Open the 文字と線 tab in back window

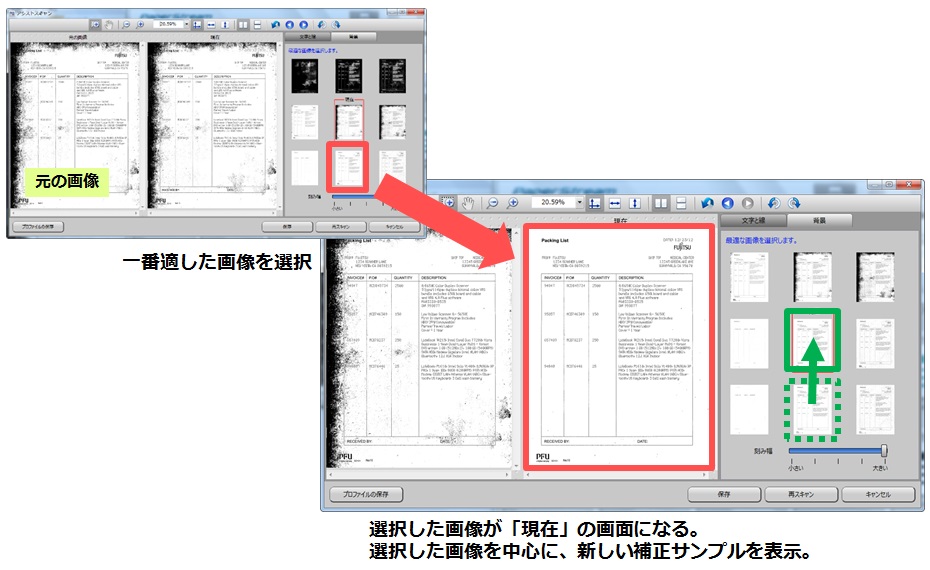307,37
